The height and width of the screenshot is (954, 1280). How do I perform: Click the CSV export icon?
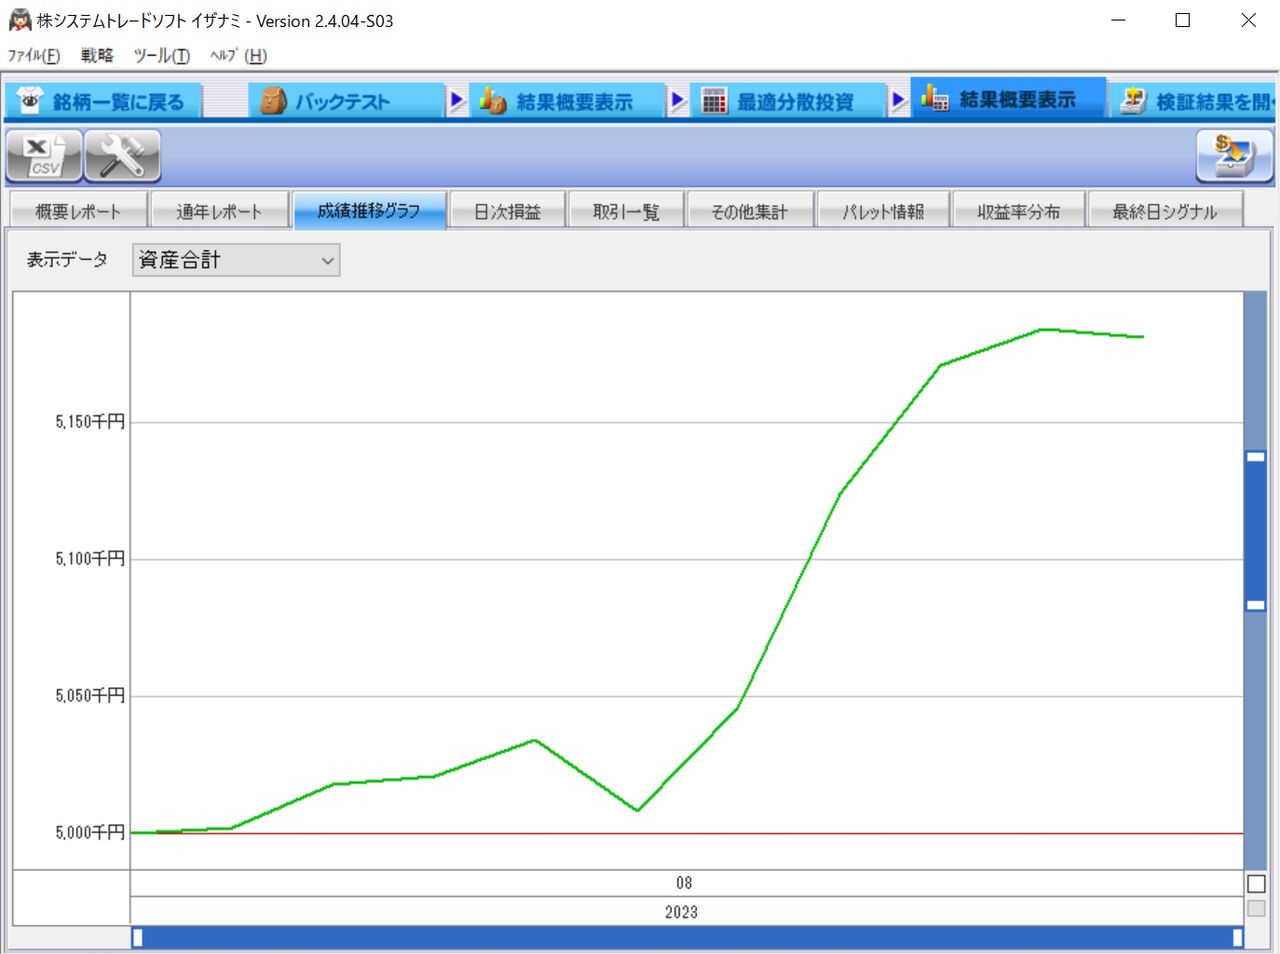click(x=44, y=157)
